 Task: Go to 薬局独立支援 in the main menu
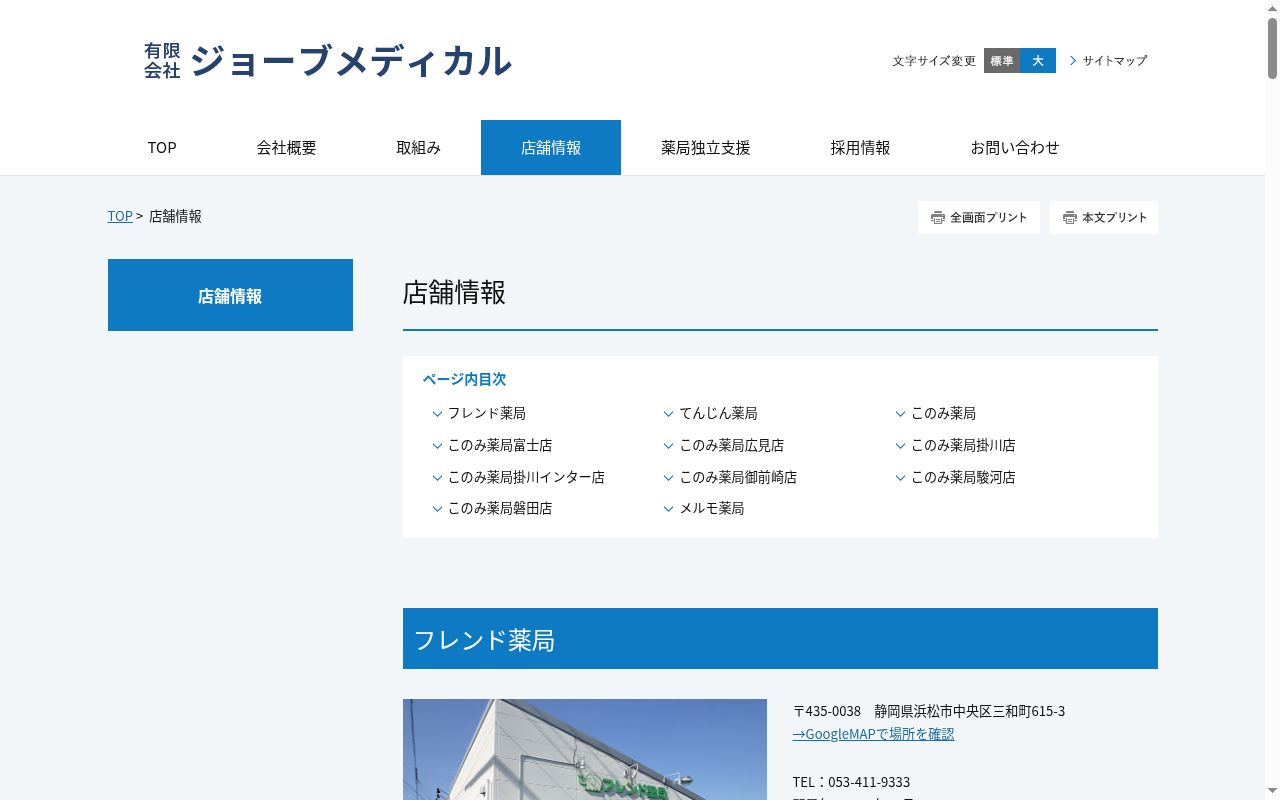(705, 147)
